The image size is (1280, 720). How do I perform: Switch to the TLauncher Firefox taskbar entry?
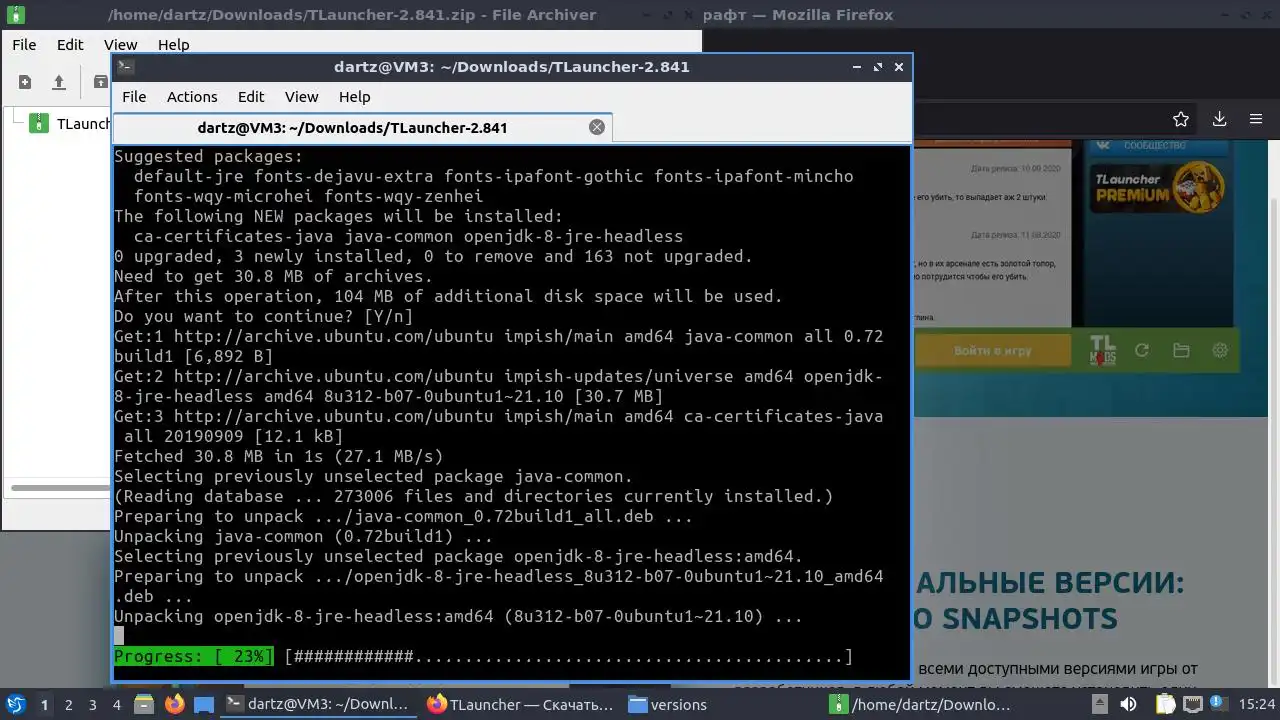[521, 705]
